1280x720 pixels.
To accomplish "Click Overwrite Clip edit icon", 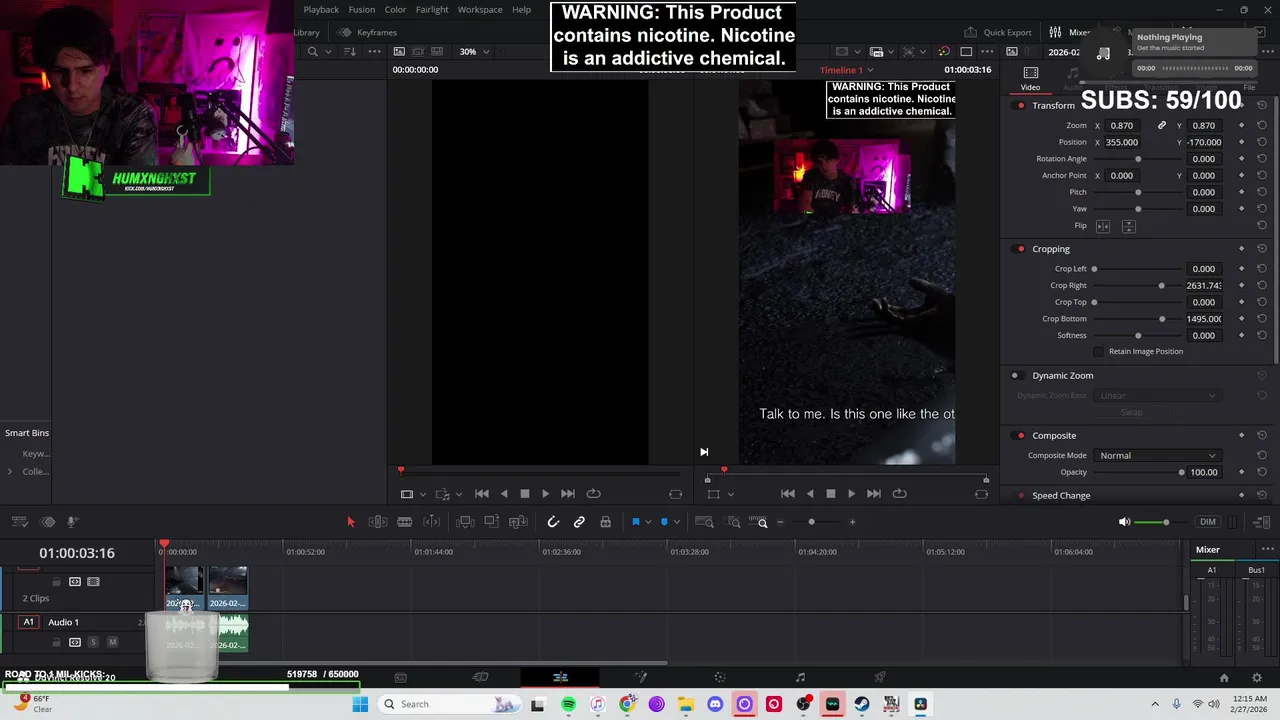I will 491,522.
